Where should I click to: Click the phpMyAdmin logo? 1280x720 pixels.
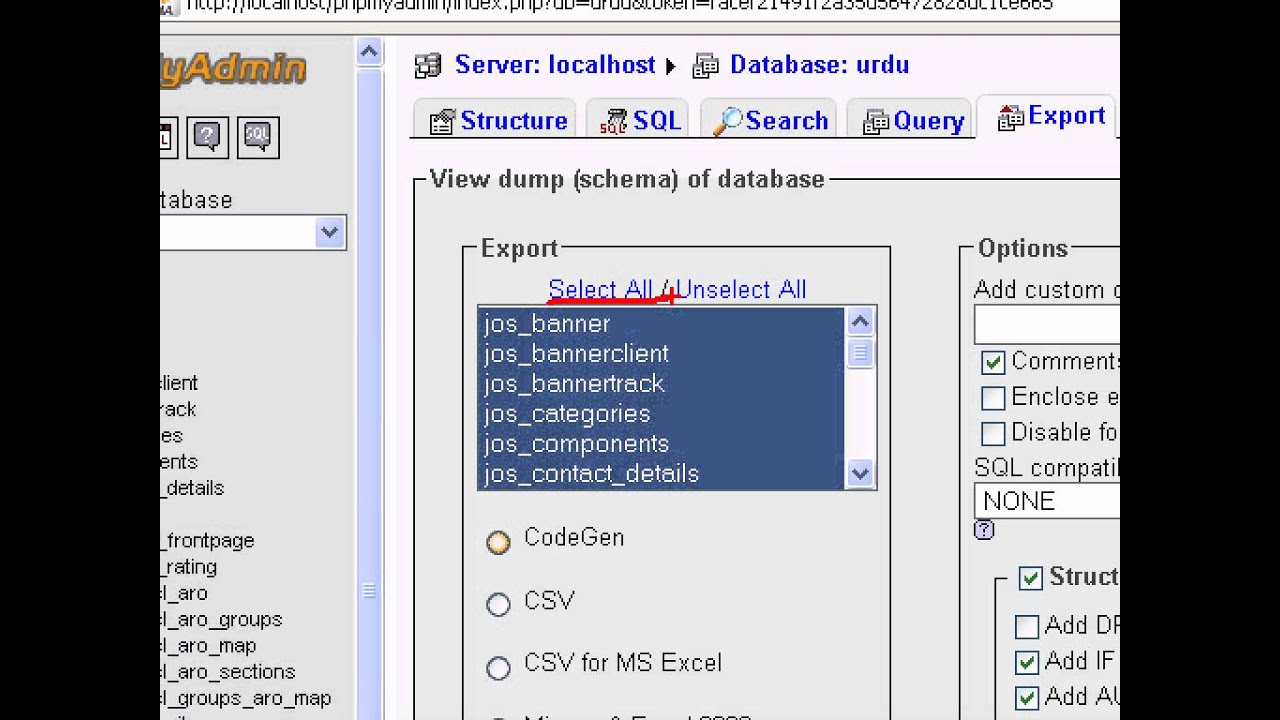[233, 69]
